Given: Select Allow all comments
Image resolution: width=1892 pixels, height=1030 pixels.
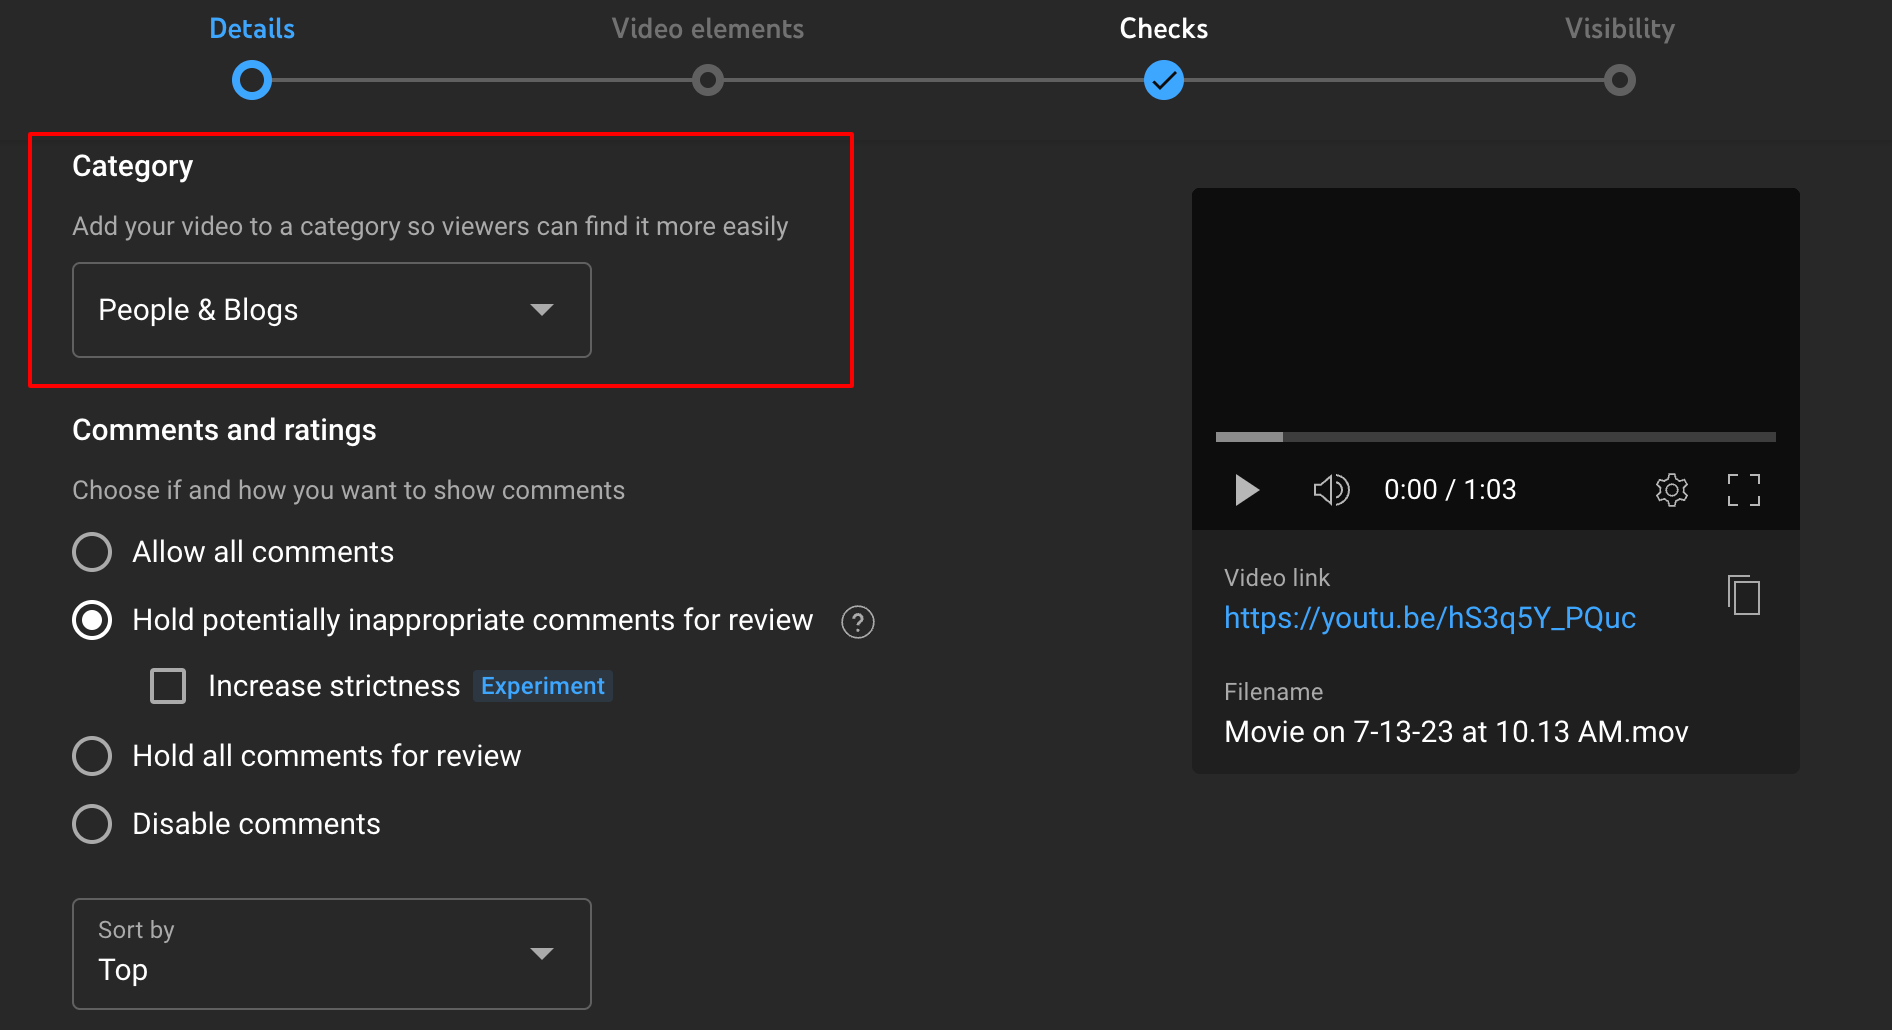Looking at the screenshot, I should [92, 552].
